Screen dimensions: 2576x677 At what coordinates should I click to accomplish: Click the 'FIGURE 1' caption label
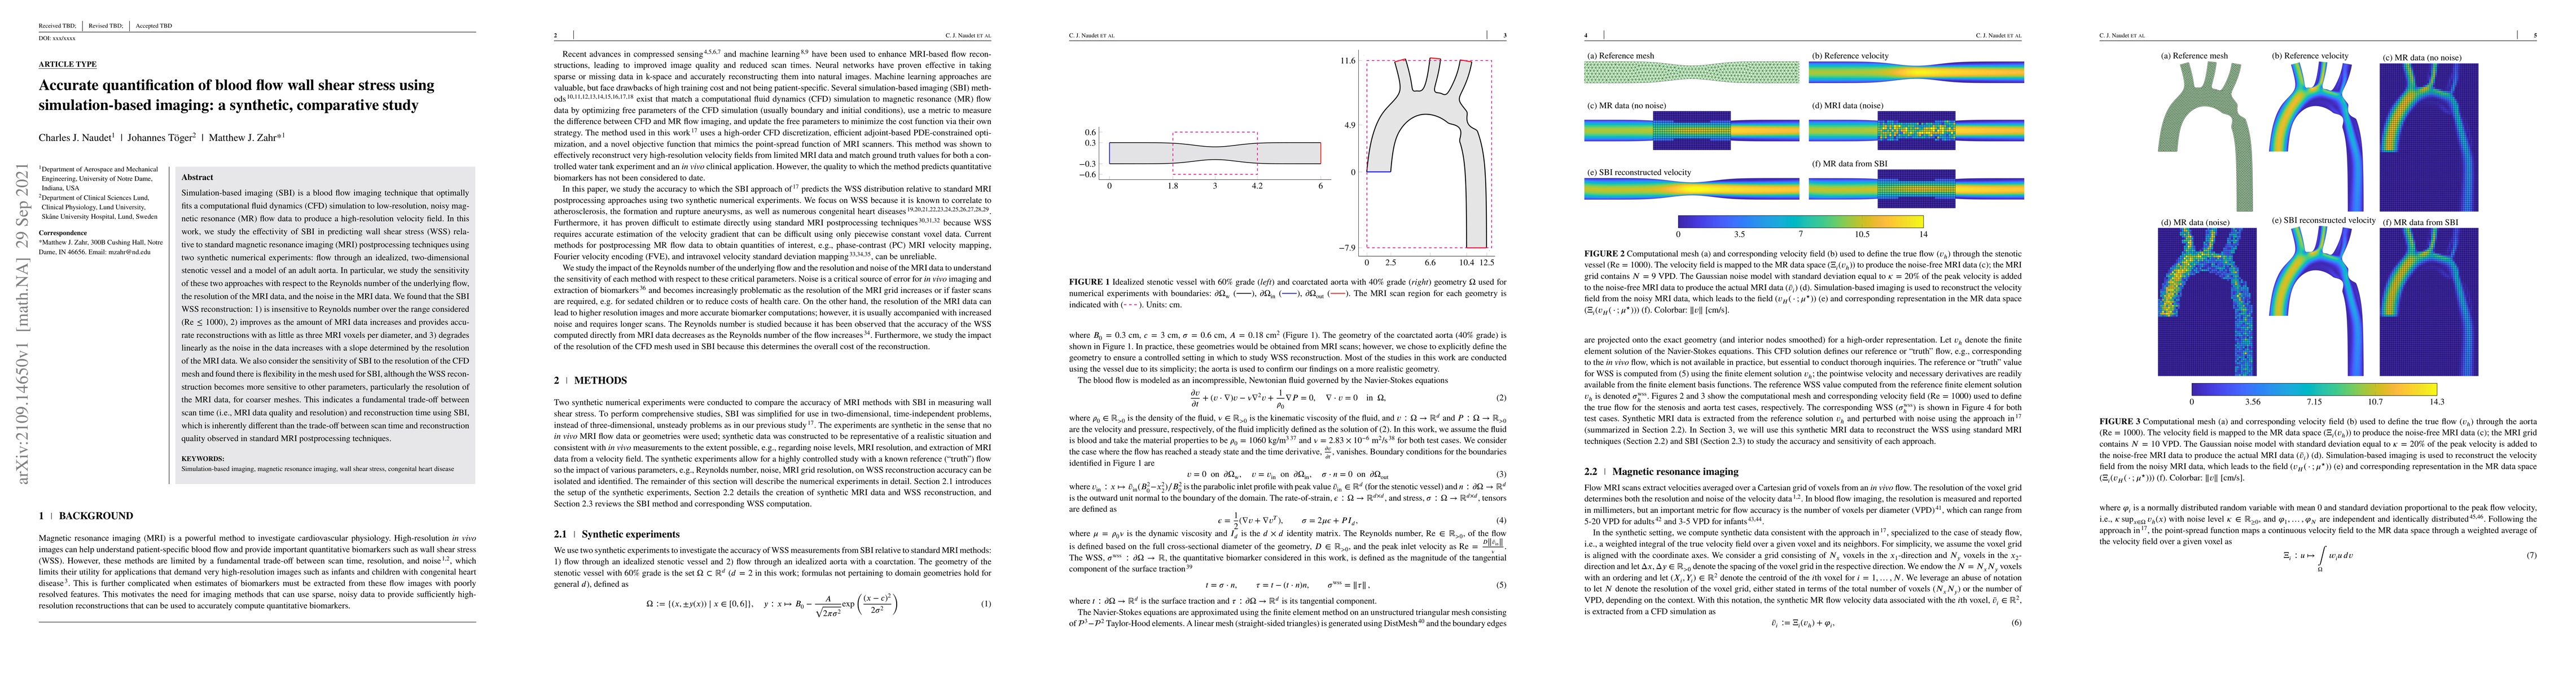pos(1089,283)
